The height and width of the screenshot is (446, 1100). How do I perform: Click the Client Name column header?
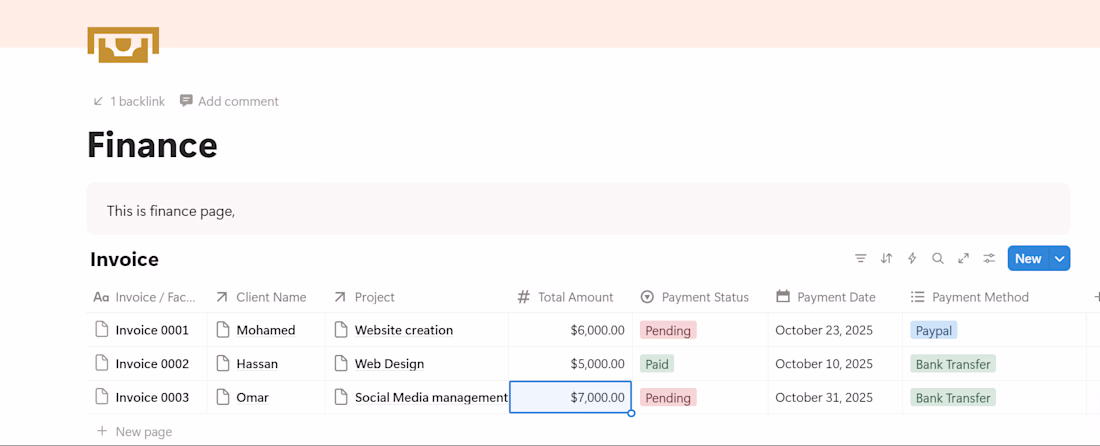tap(270, 297)
